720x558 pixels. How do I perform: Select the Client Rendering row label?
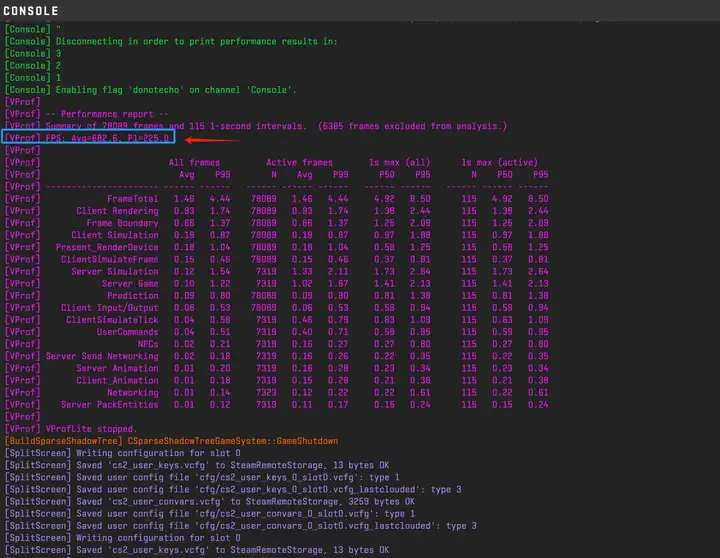click(117, 211)
